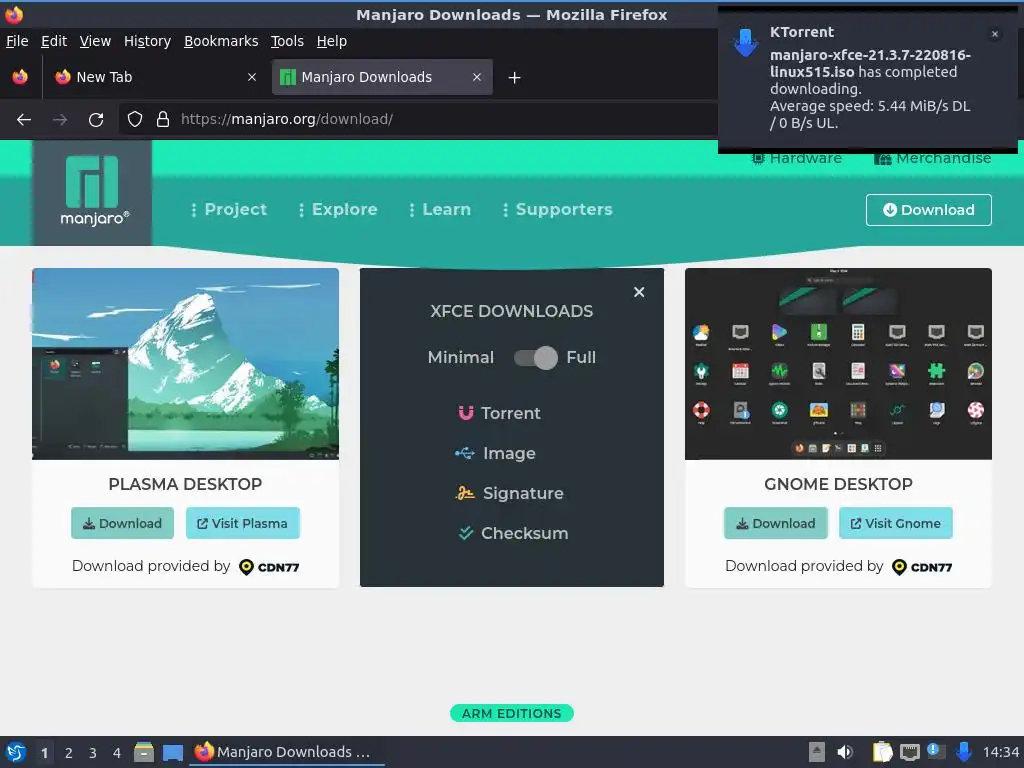Open the Help menu
This screenshot has height=768, width=1024.
[332, 41]
